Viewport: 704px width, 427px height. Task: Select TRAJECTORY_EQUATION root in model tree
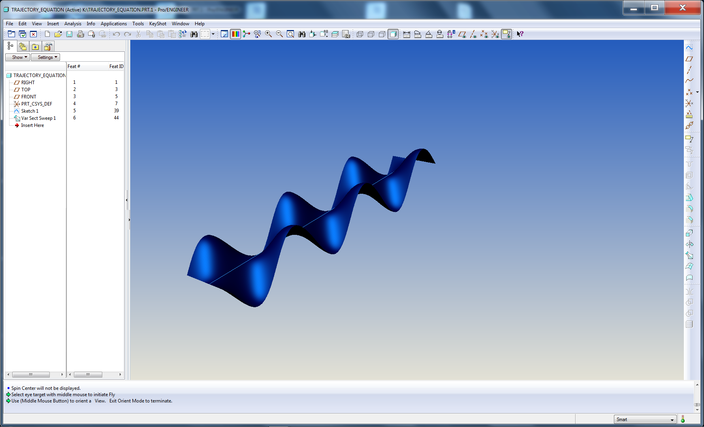point(36,75)
